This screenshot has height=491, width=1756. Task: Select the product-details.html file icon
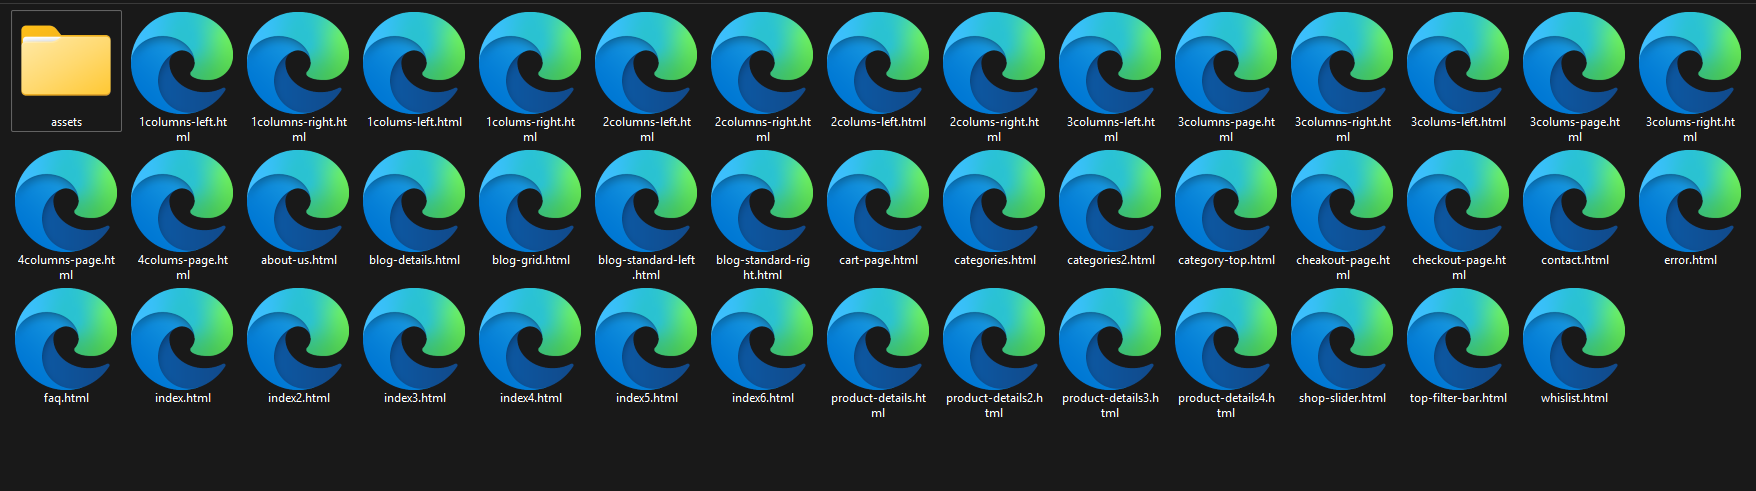(878, 339)
